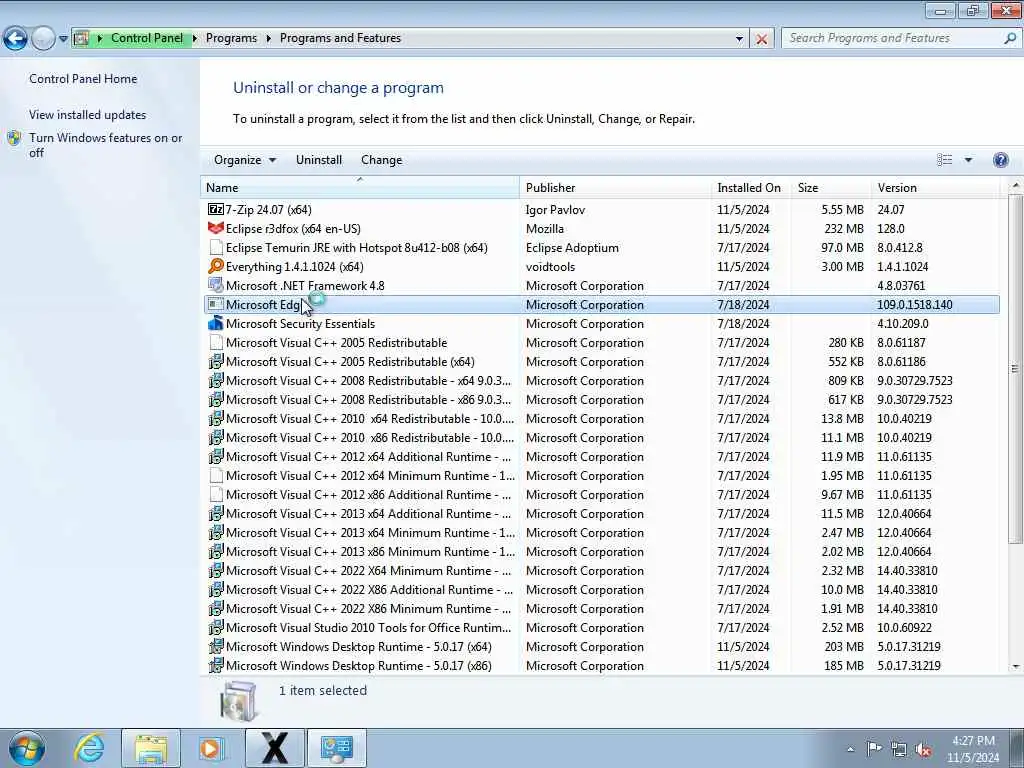
Task: Launch Internet Explorer from taskbar
Action: point(89,748)
